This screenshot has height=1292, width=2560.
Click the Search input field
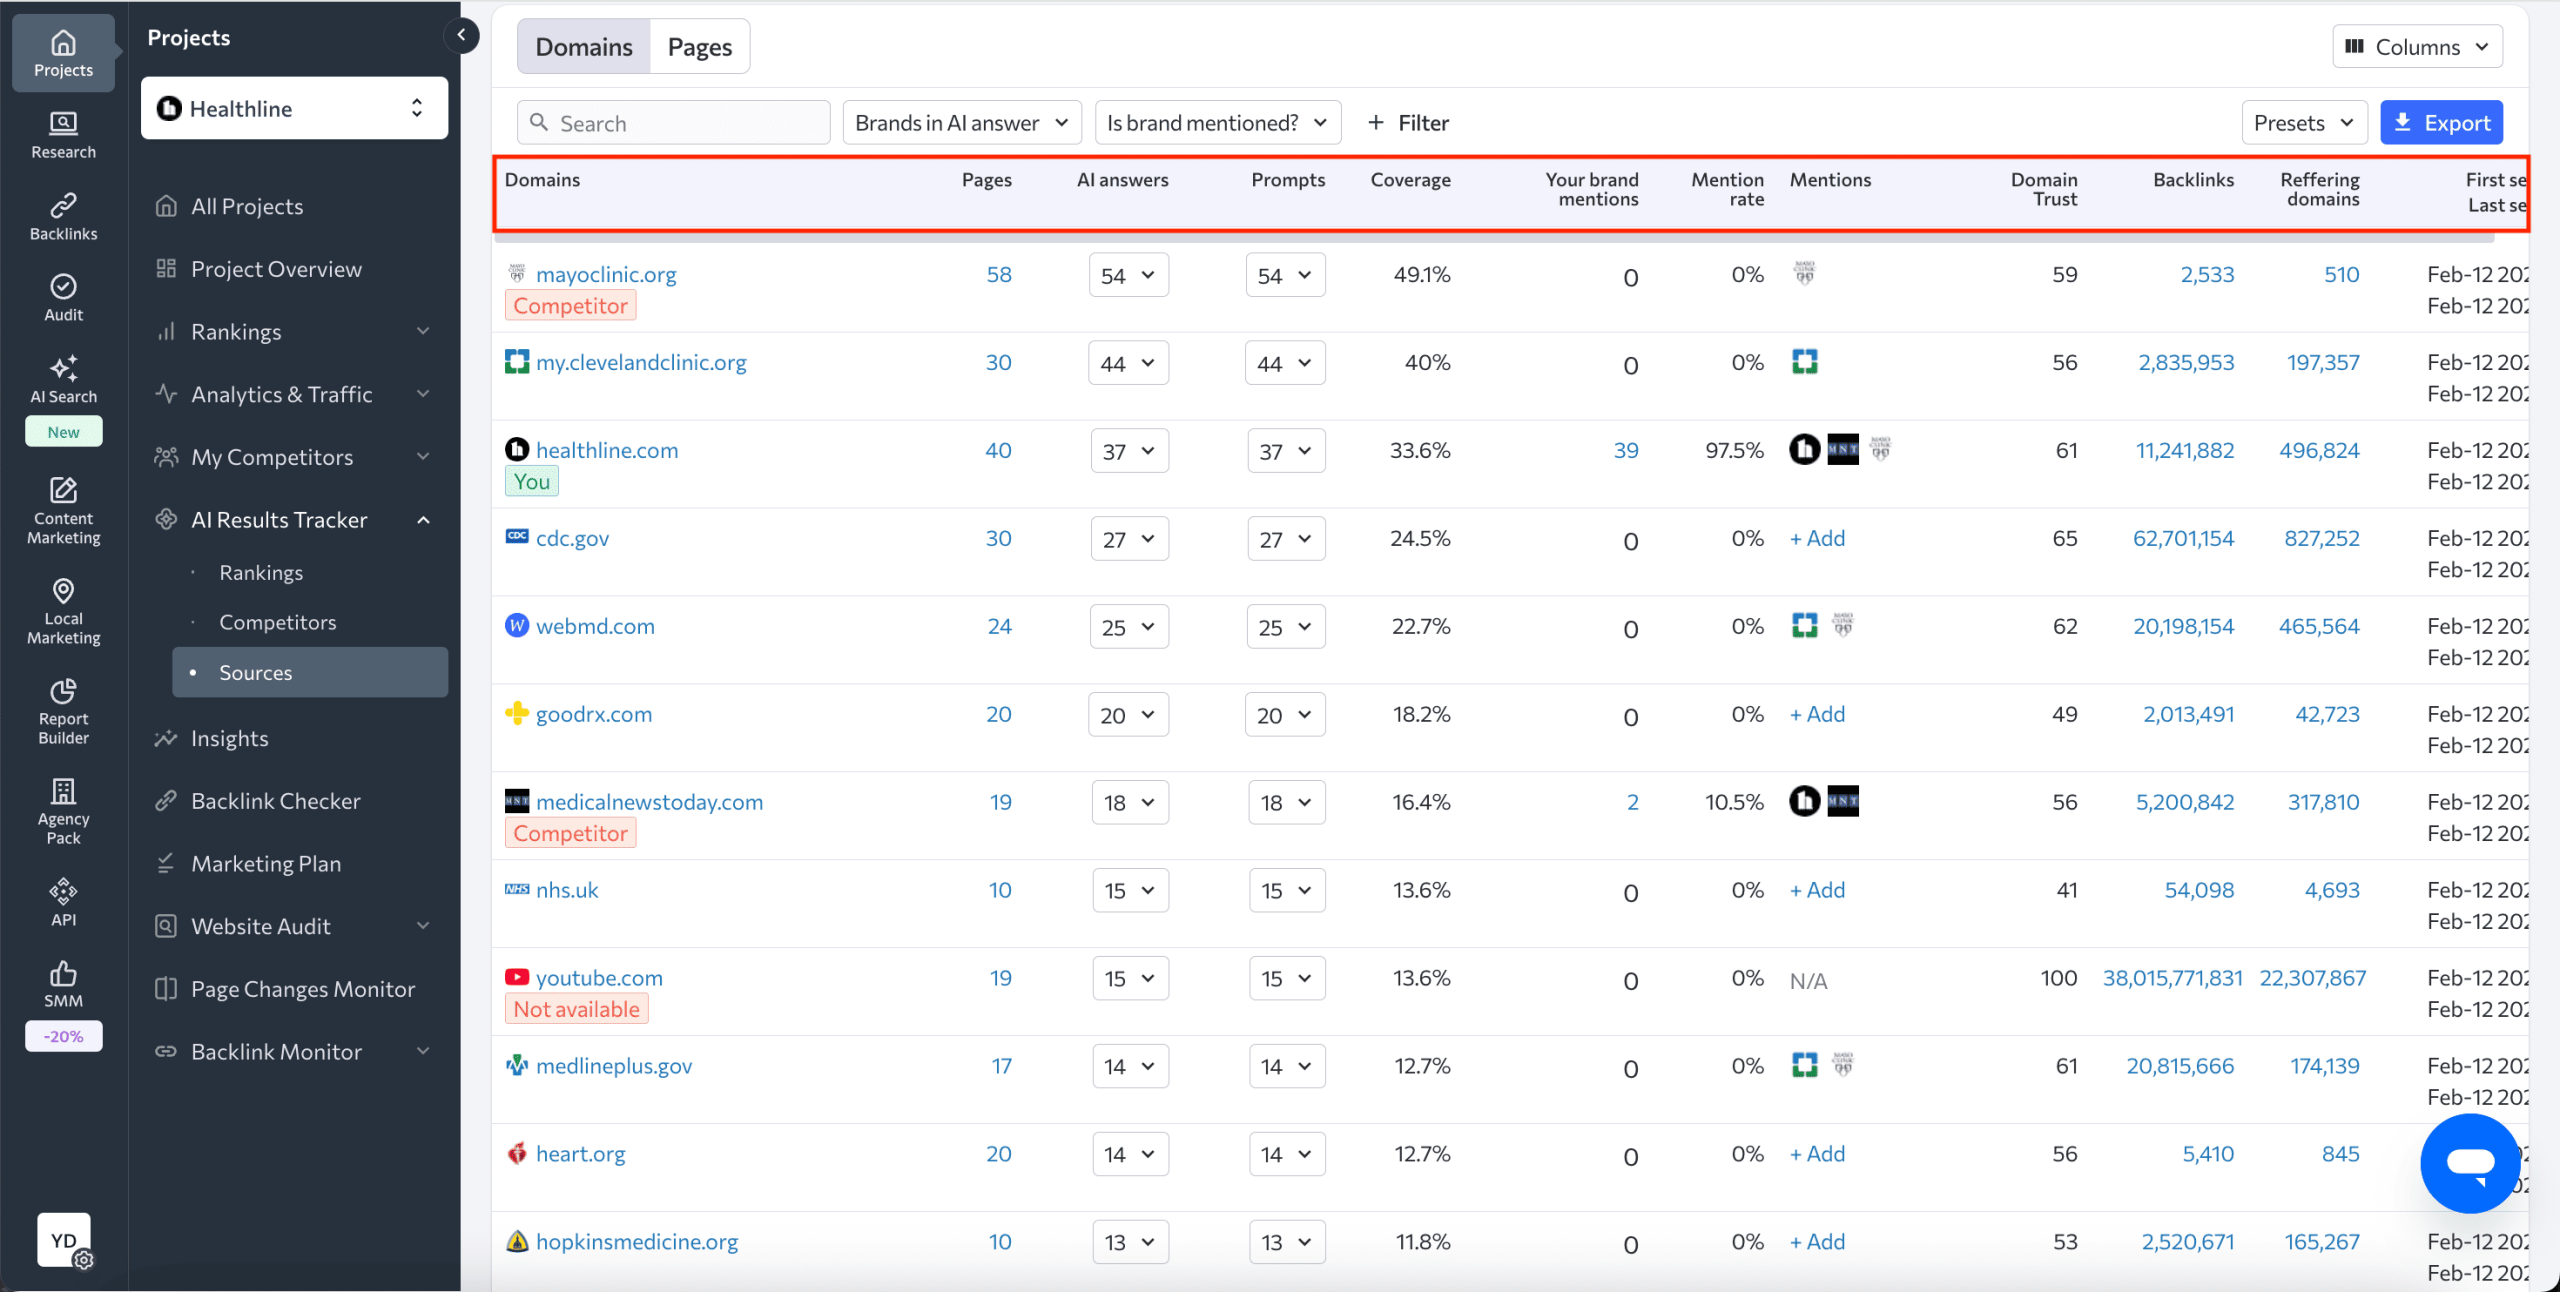pos(672,122)
